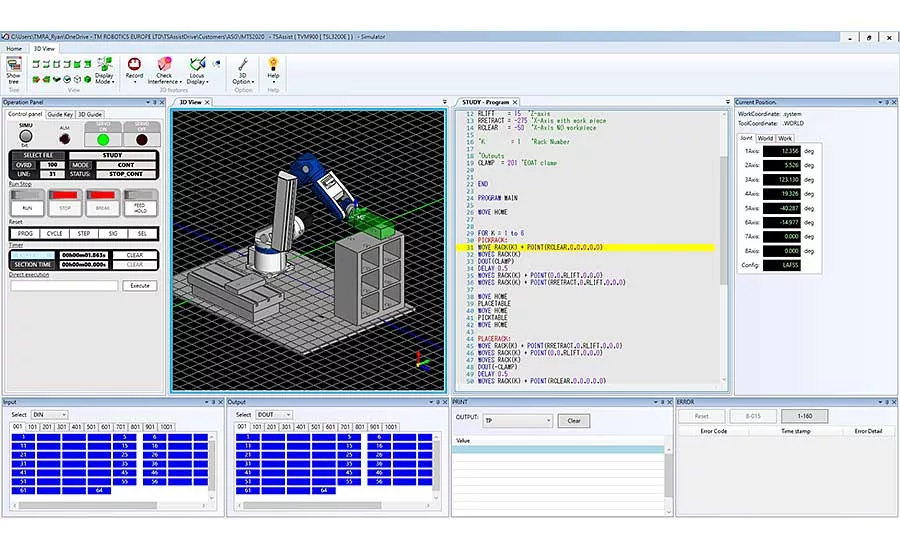Click the highlighted line 31 in the program
This screenshot has width=900, height=550.
point(585,247)
